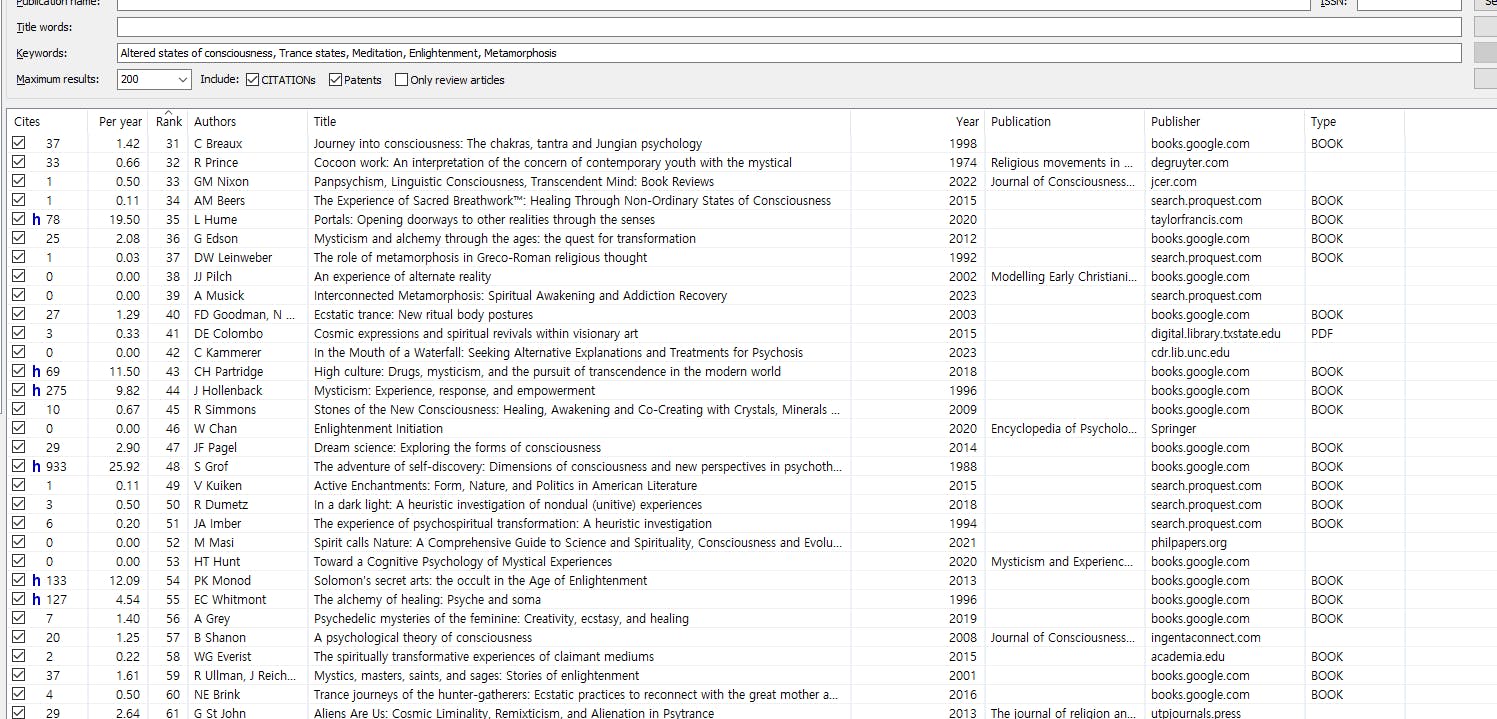Image resolution: width=1497 pixels, height=719 pixels.
Task: Select 'A psychological theory of consciousness' title
Action: 423,638
